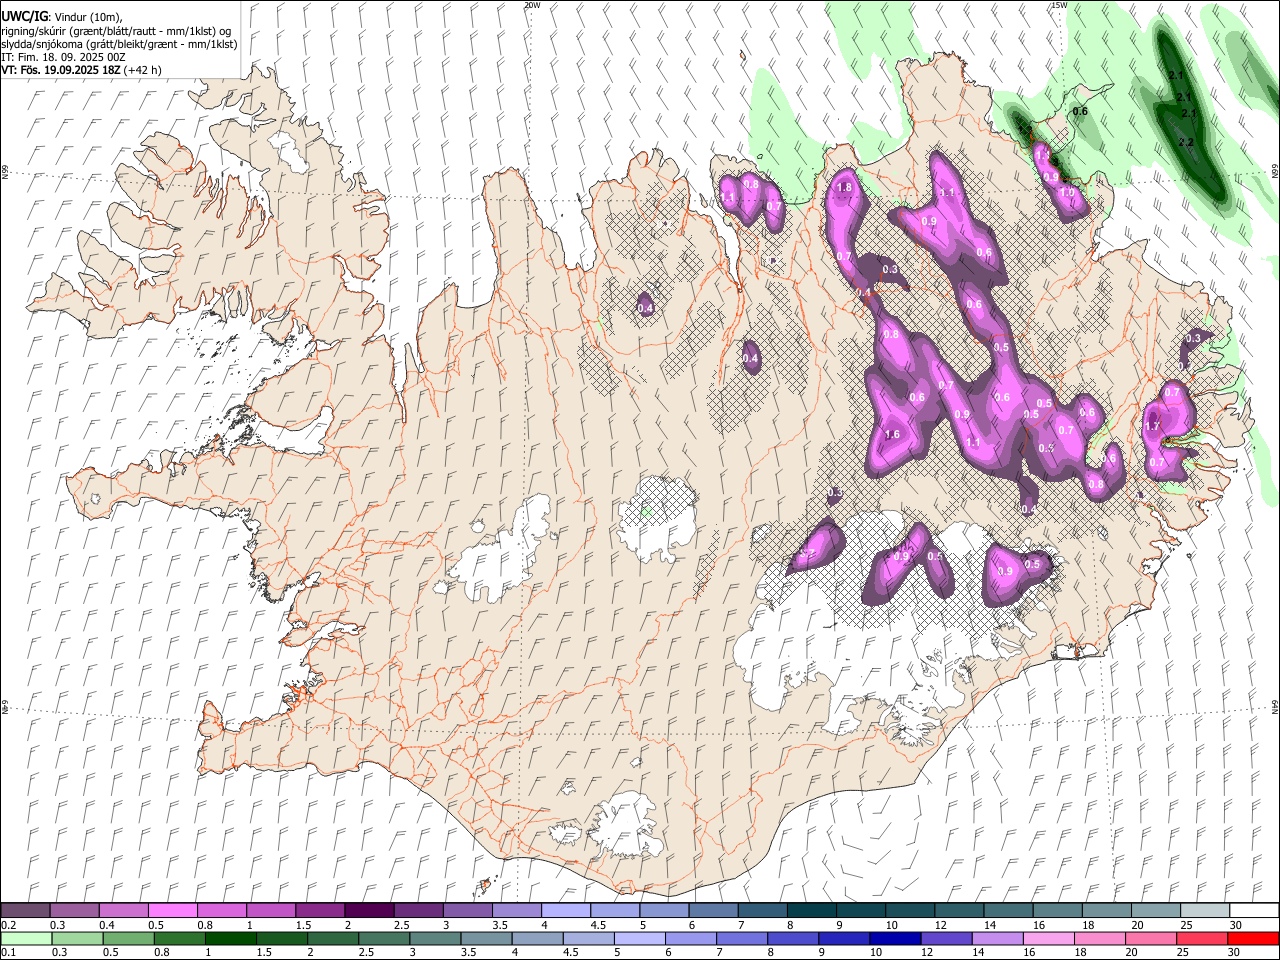Image resolution: width=1280 pixels, height=960 pixels.
Task: Pick the pure red swatch labeled 30
Action: [1253, 939]
